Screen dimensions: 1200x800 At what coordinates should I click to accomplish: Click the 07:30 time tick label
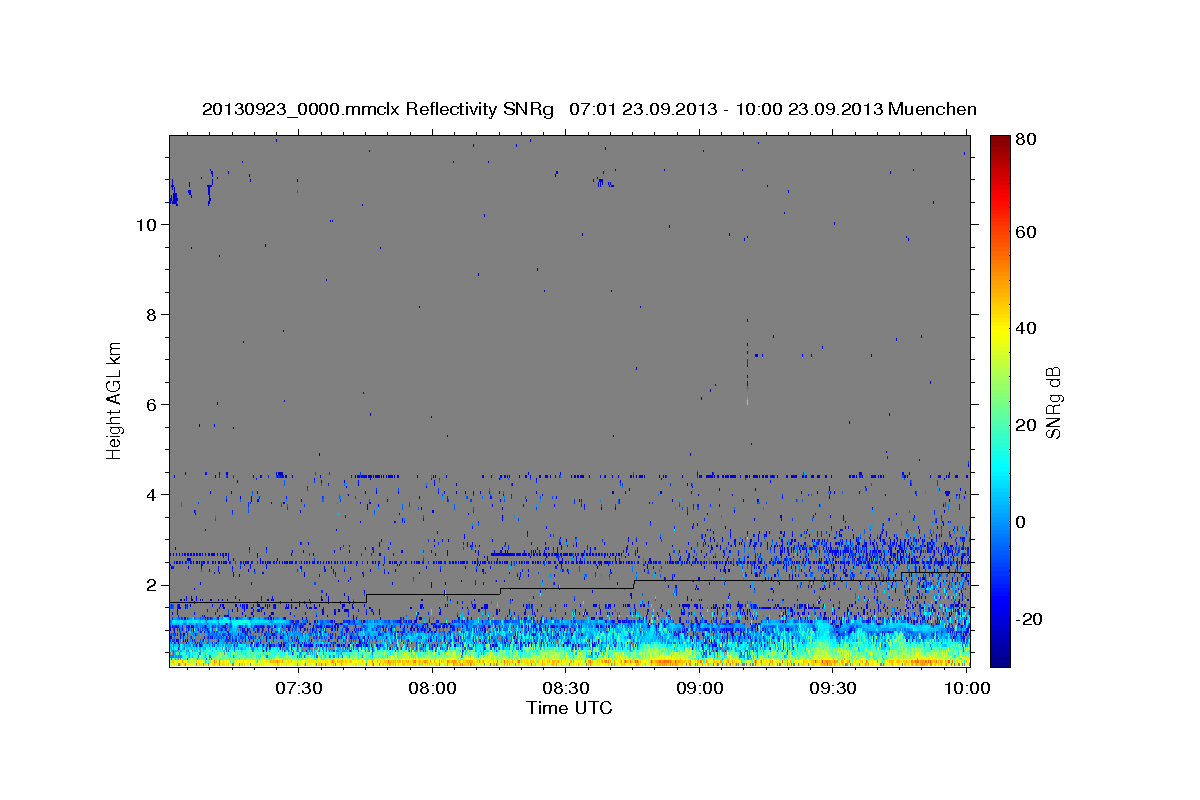pos(298,688)
